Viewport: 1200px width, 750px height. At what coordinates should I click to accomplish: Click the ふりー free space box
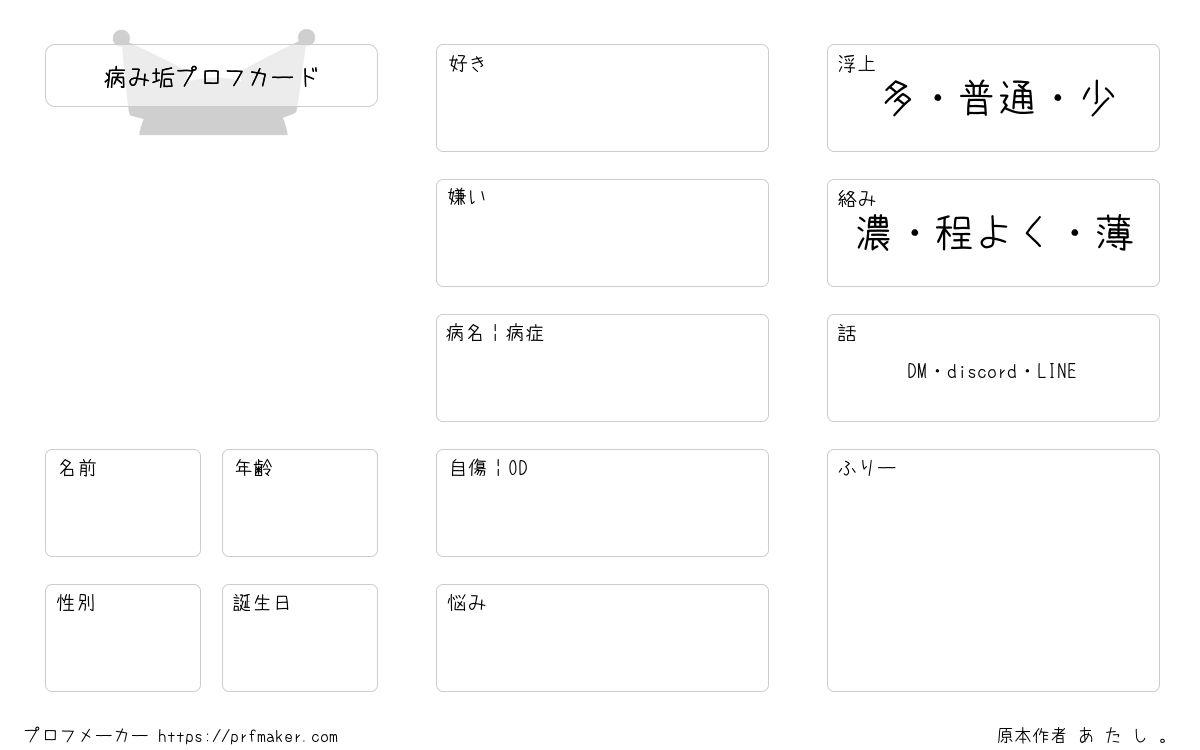[993, 570]
